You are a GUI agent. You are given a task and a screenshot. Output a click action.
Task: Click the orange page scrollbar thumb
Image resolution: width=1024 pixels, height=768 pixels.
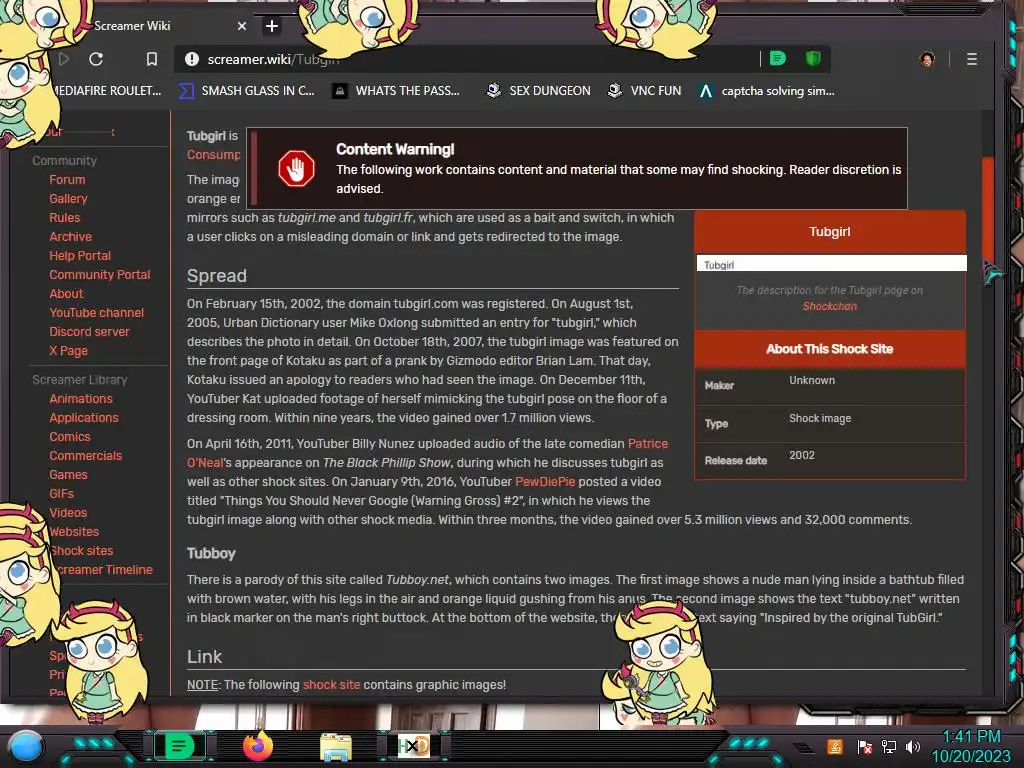point(987,209)
